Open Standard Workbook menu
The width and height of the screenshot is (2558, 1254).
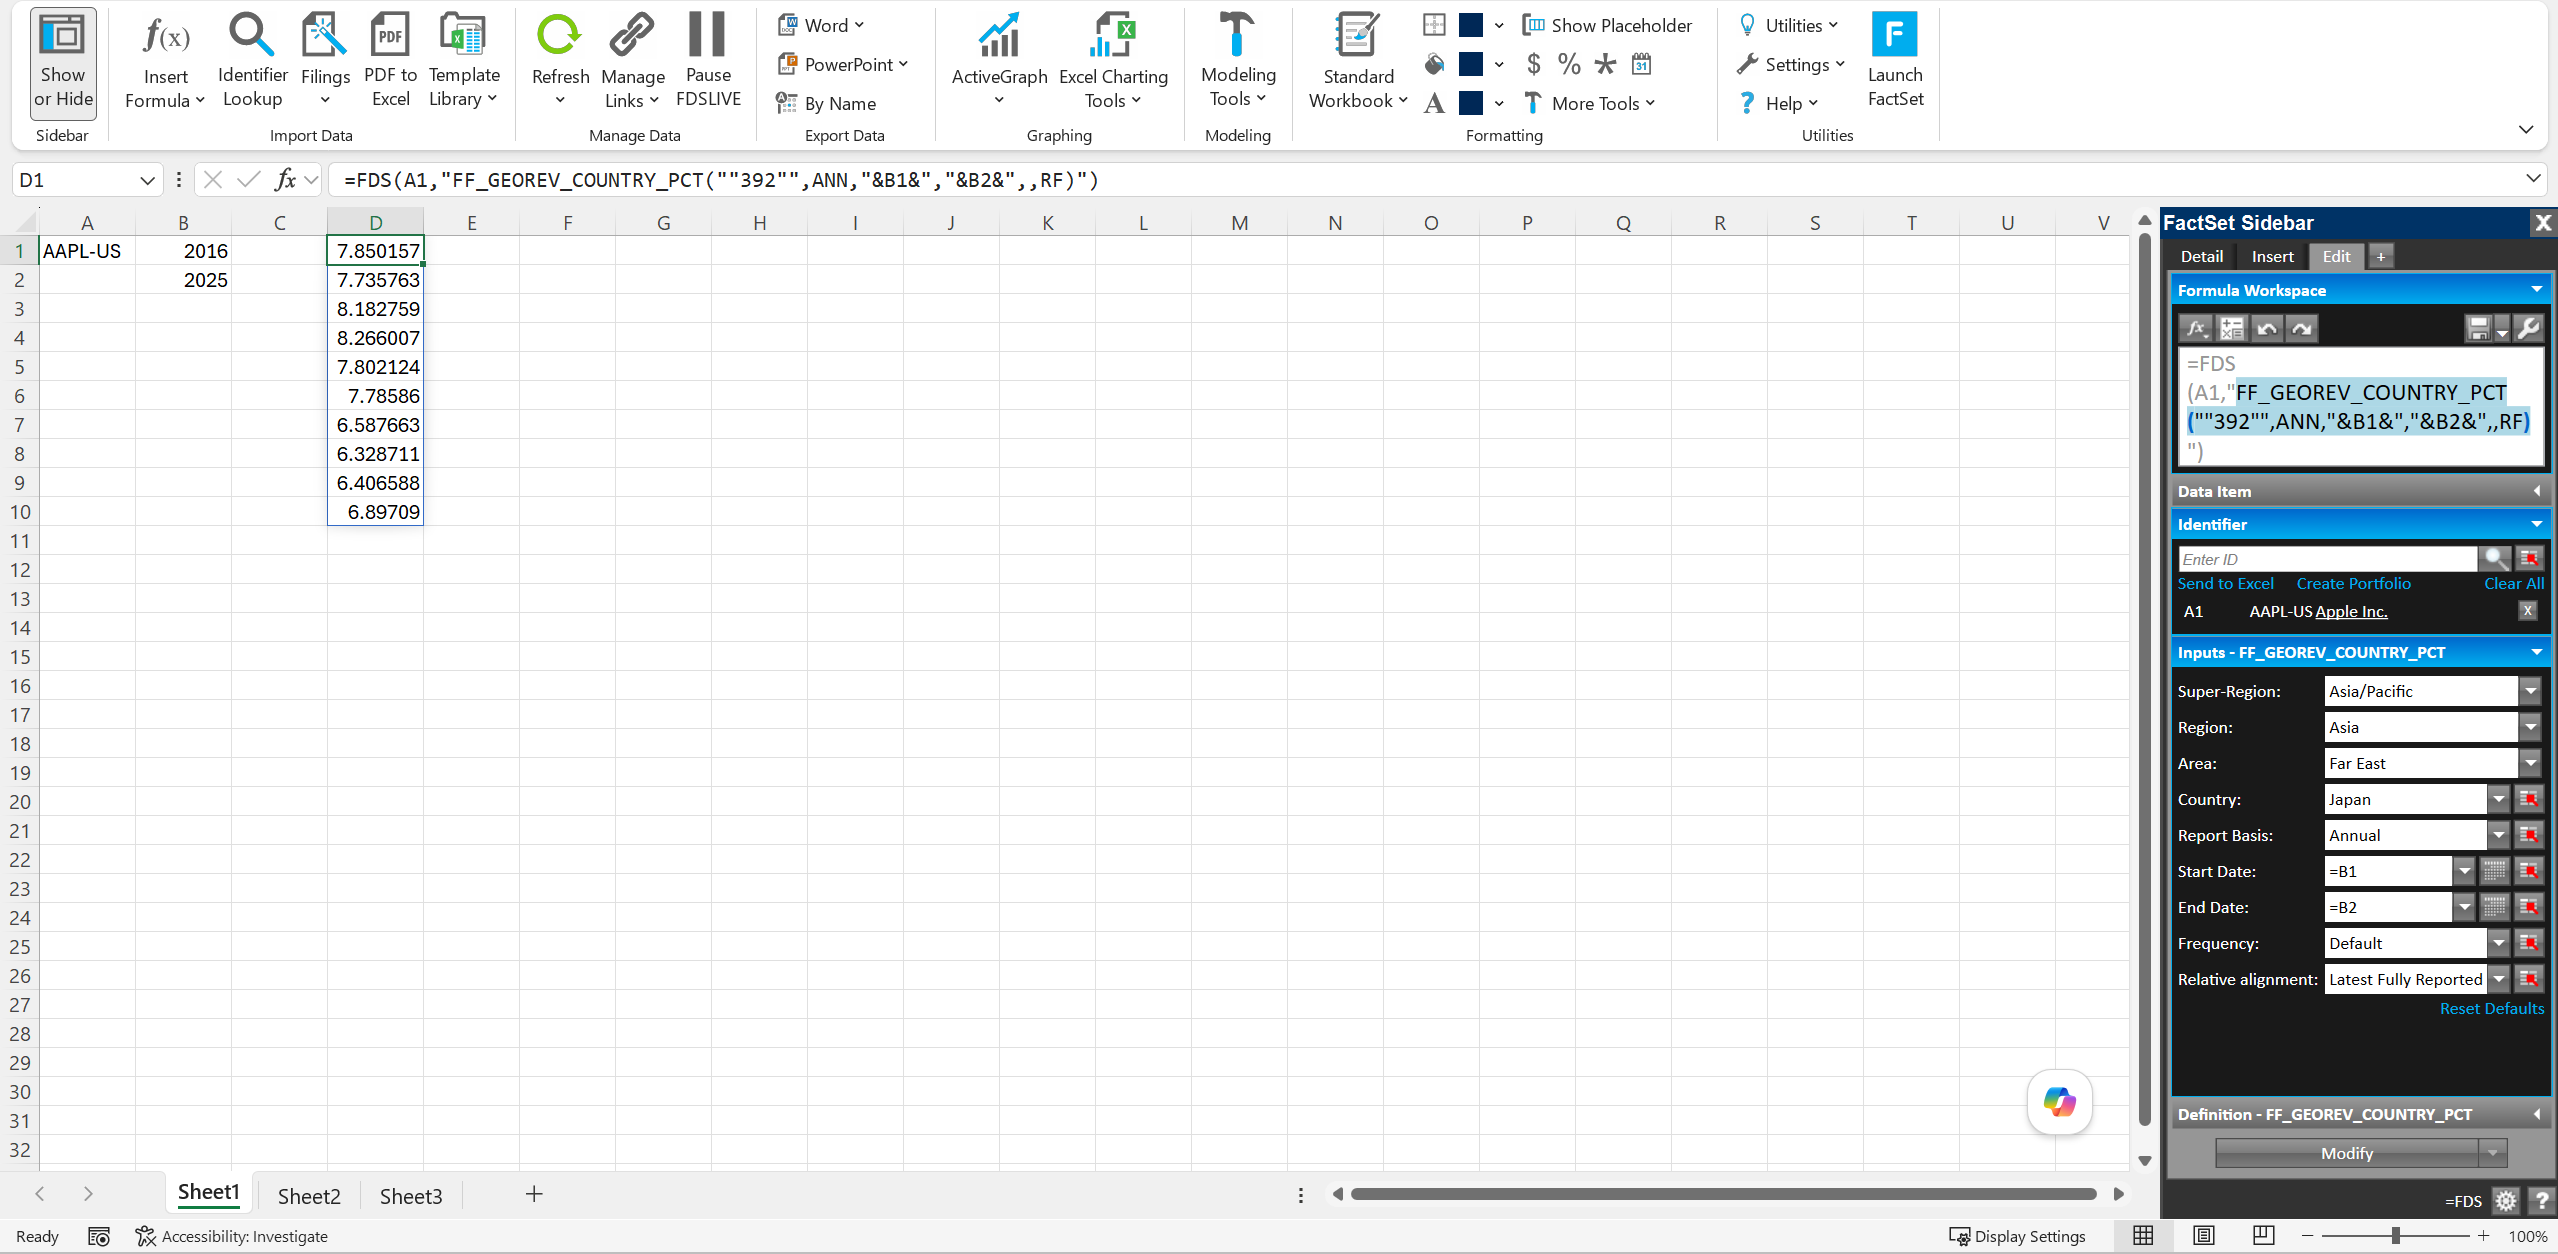(x=1358, y=61)
